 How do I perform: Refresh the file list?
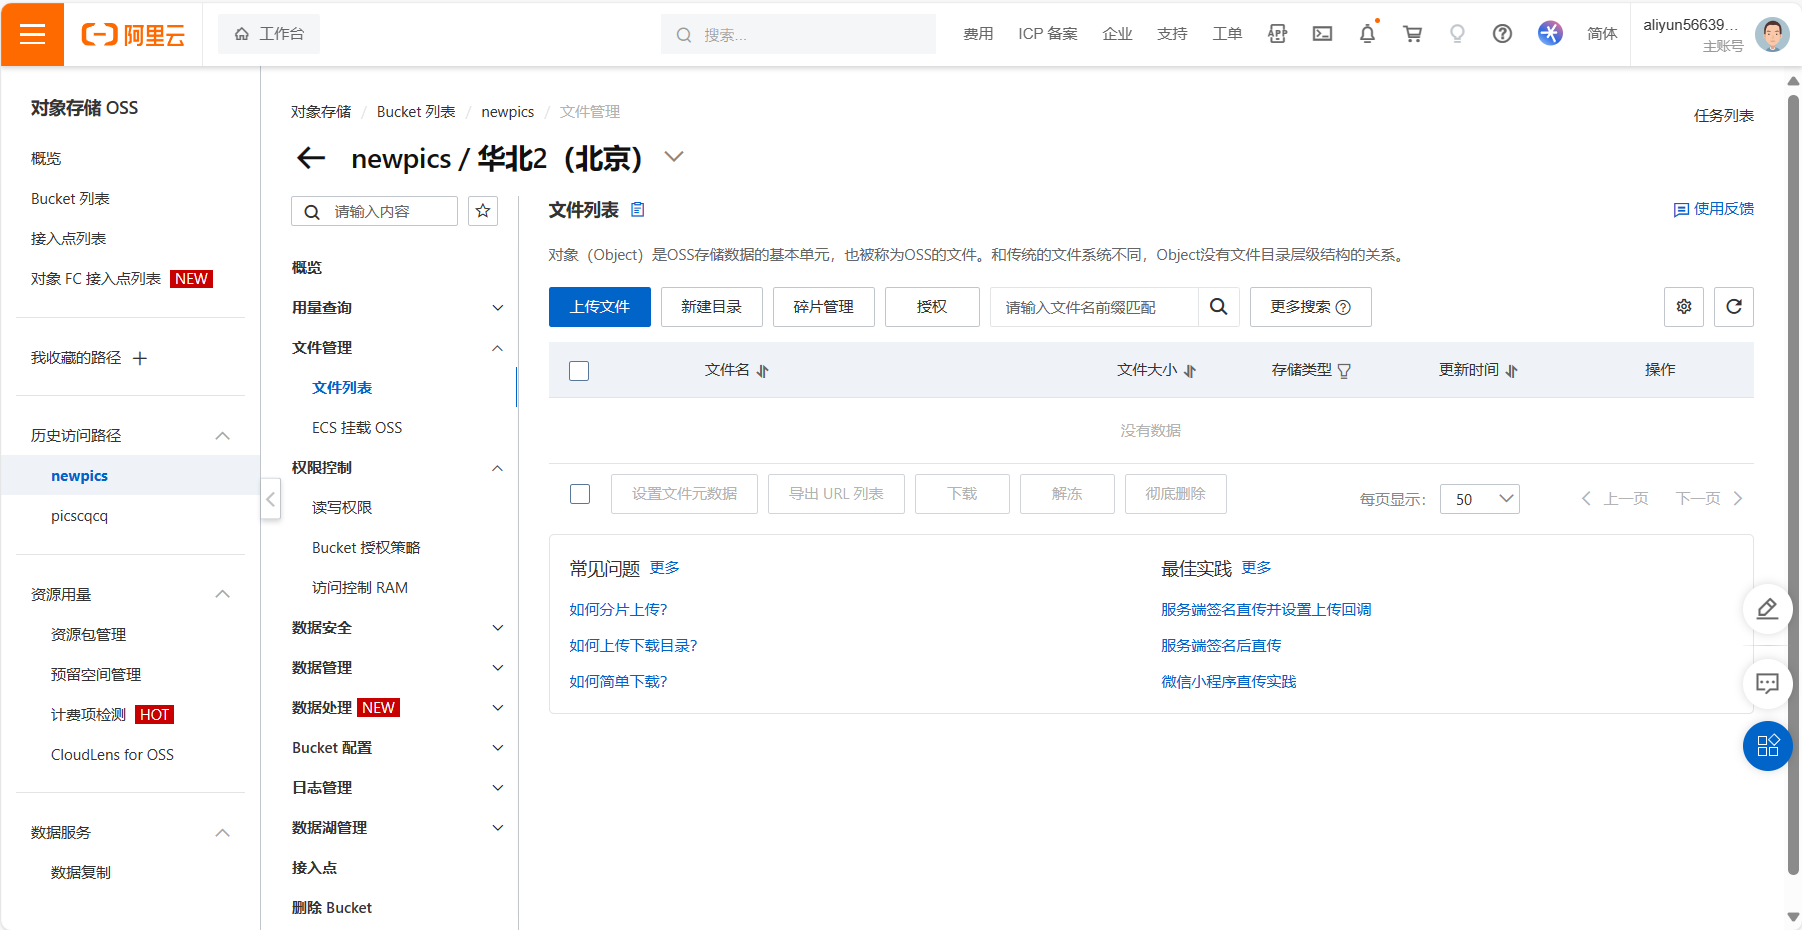[x=1734, y=307]
